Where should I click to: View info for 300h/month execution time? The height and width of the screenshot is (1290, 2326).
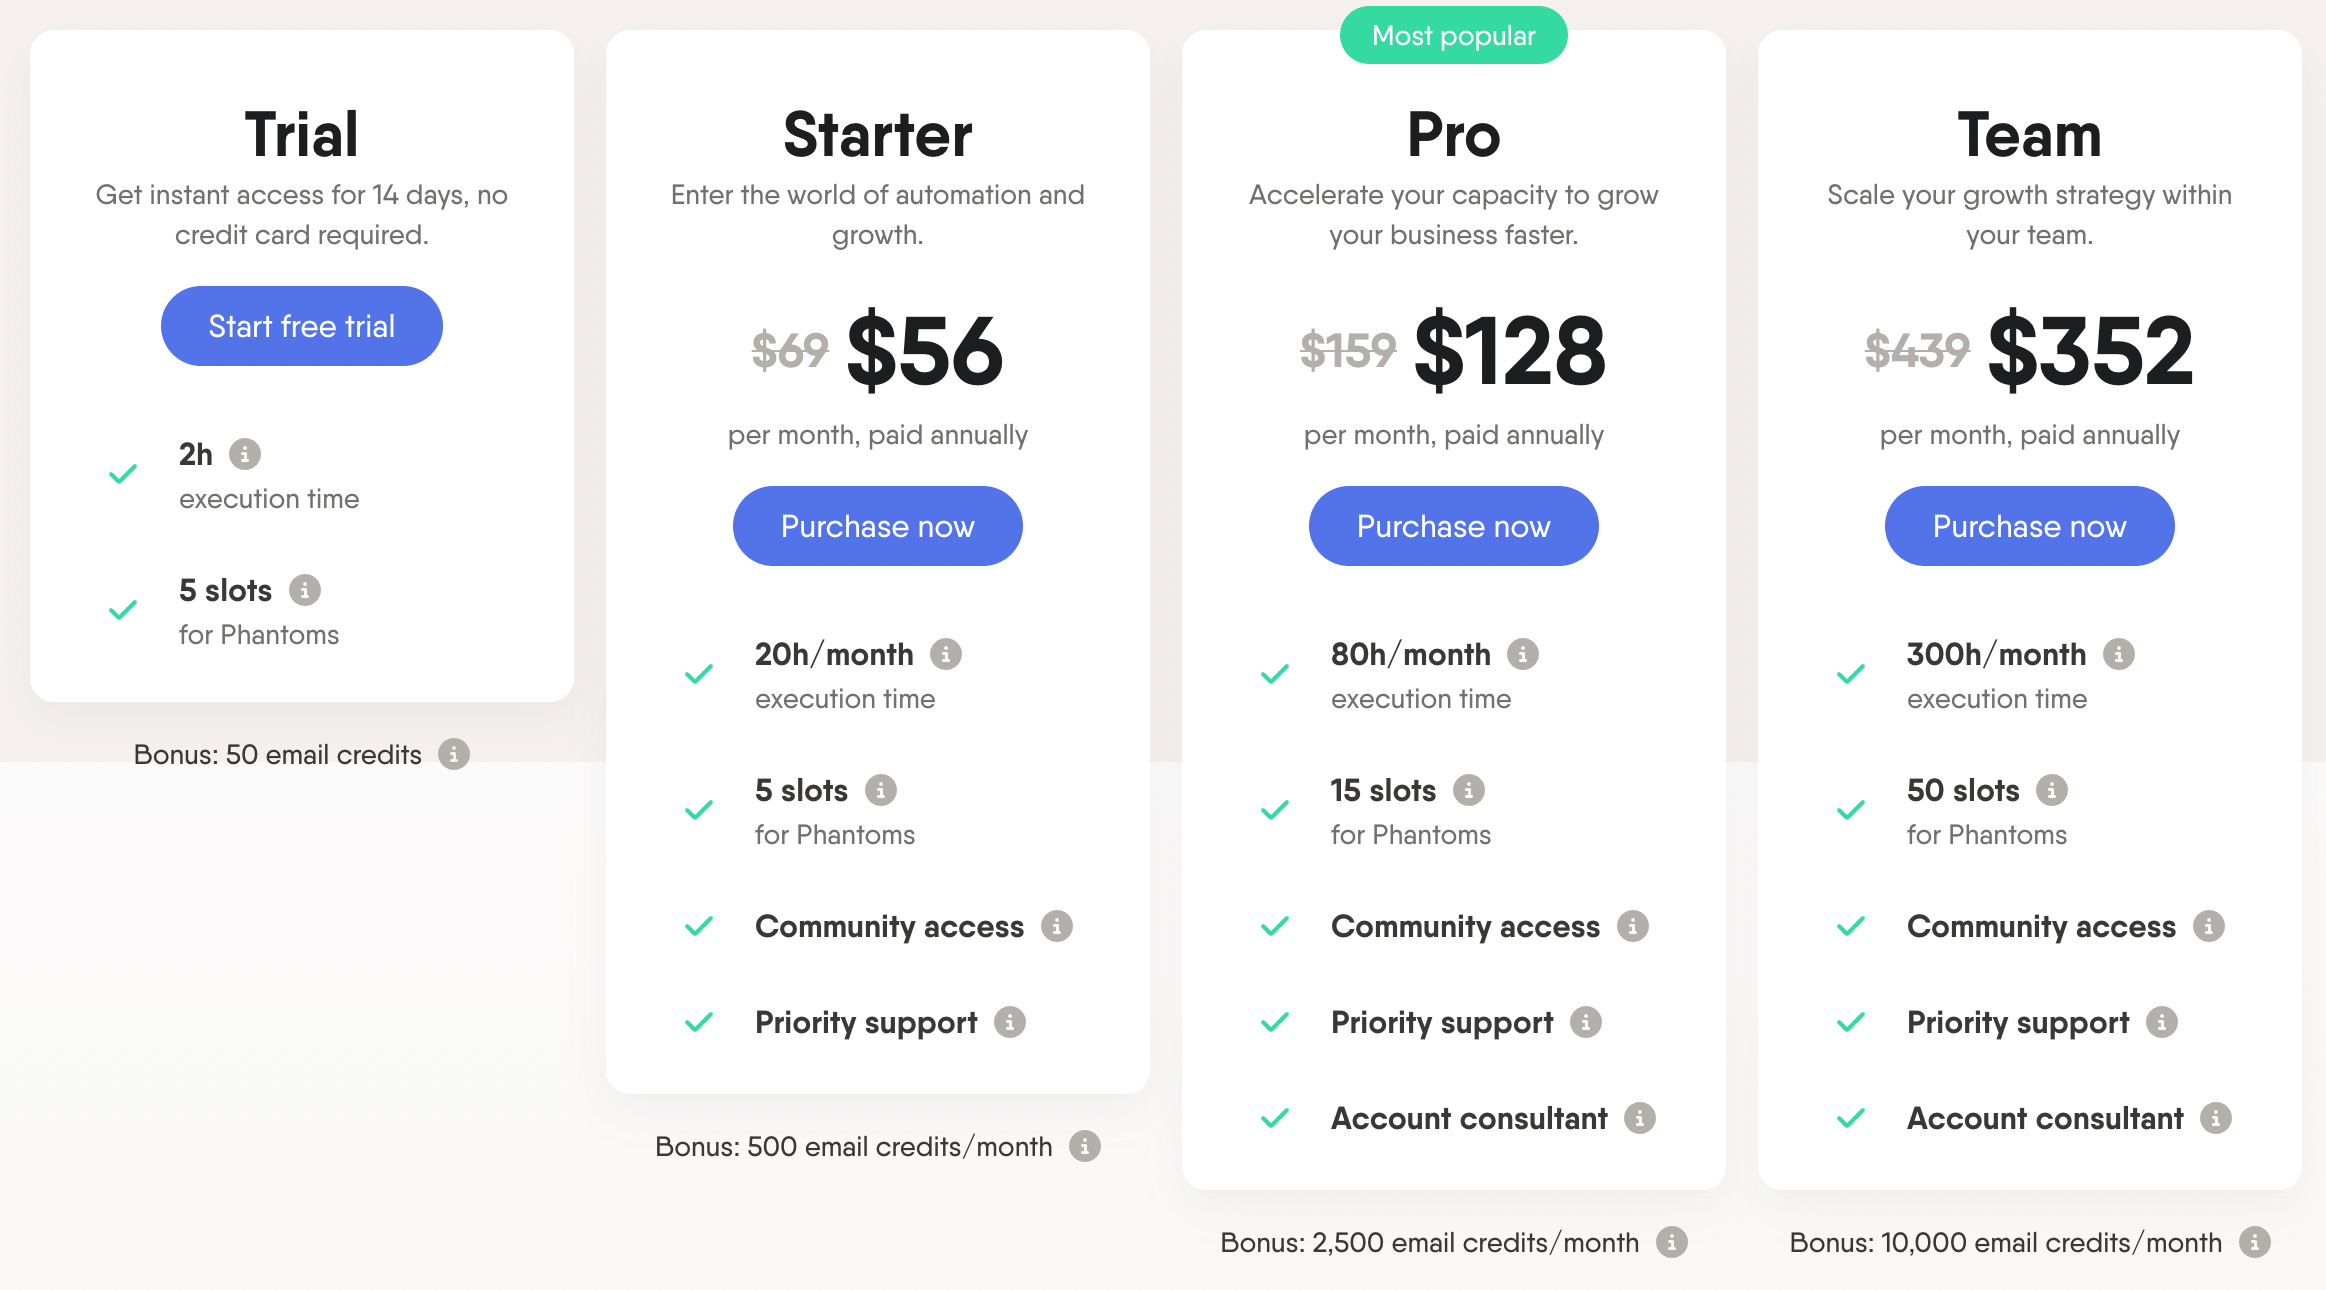2119,654
